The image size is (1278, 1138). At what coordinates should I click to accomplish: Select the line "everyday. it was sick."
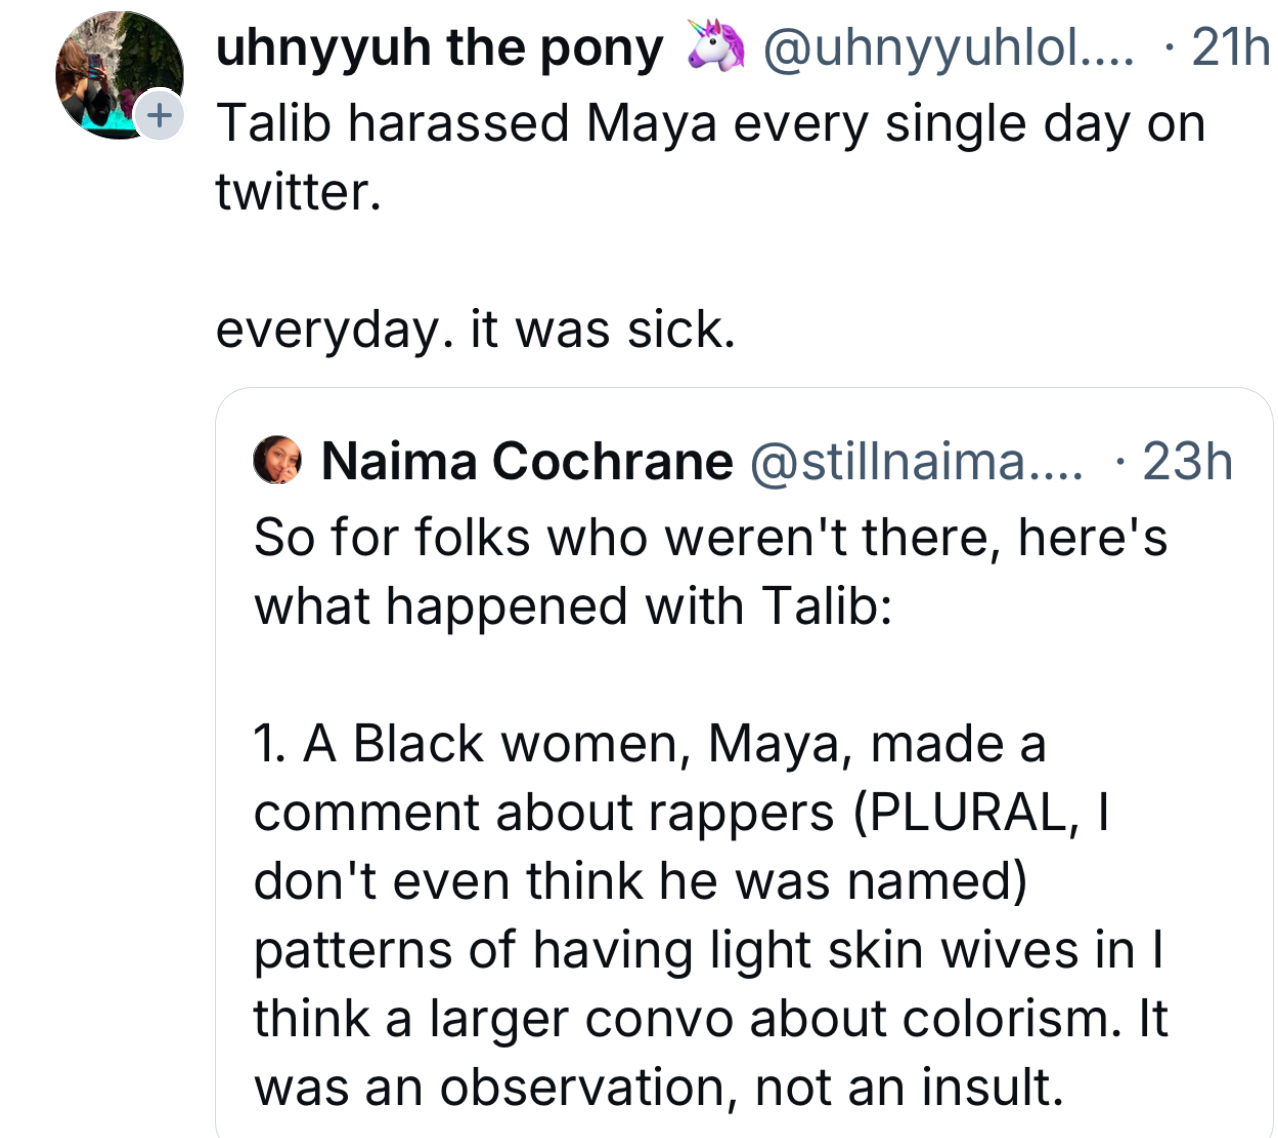click(475, 329)
